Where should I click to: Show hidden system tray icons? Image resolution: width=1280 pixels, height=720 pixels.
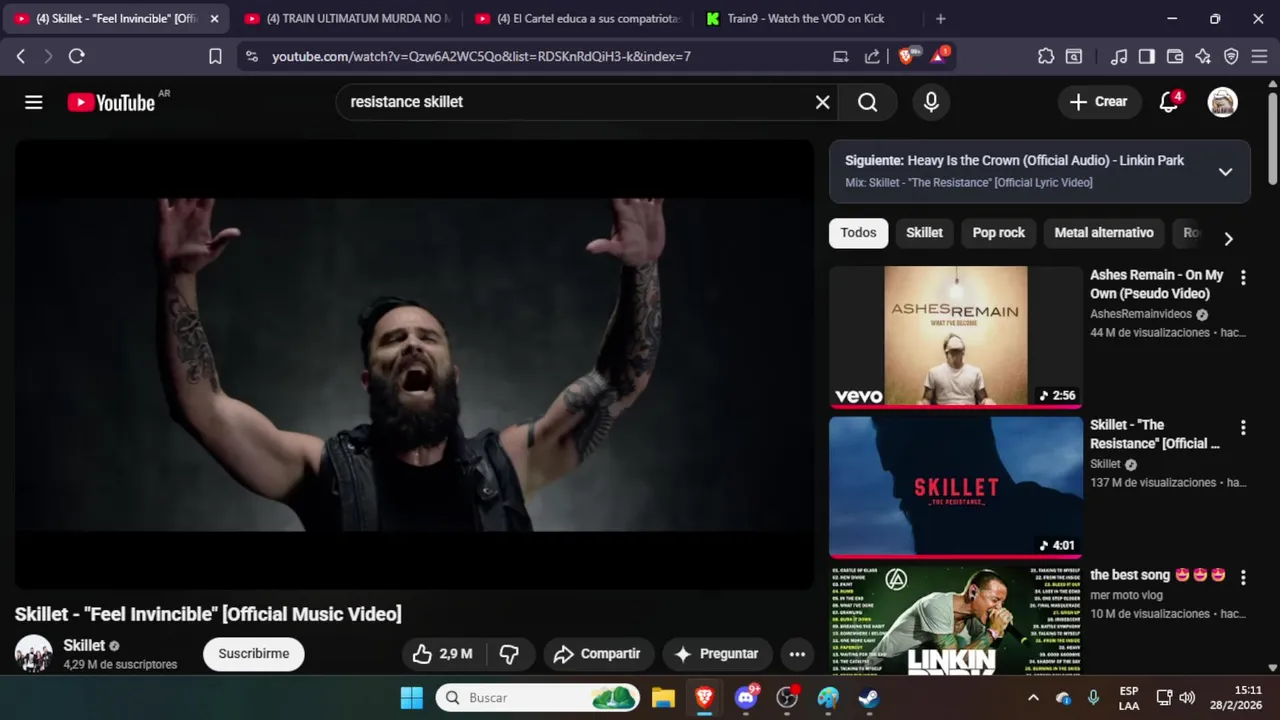pyautogui.click(x=1033, y=698)
